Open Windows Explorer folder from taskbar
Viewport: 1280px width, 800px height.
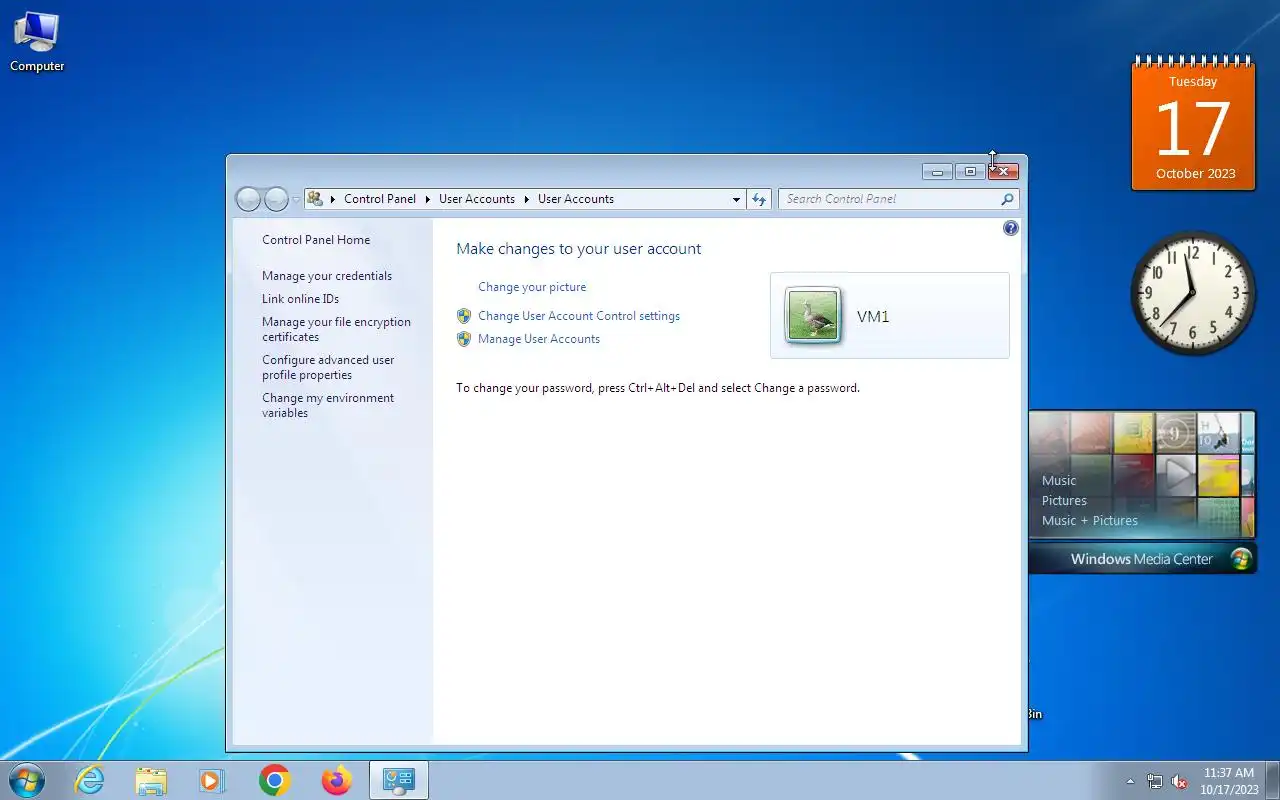(x=151, y=780)
